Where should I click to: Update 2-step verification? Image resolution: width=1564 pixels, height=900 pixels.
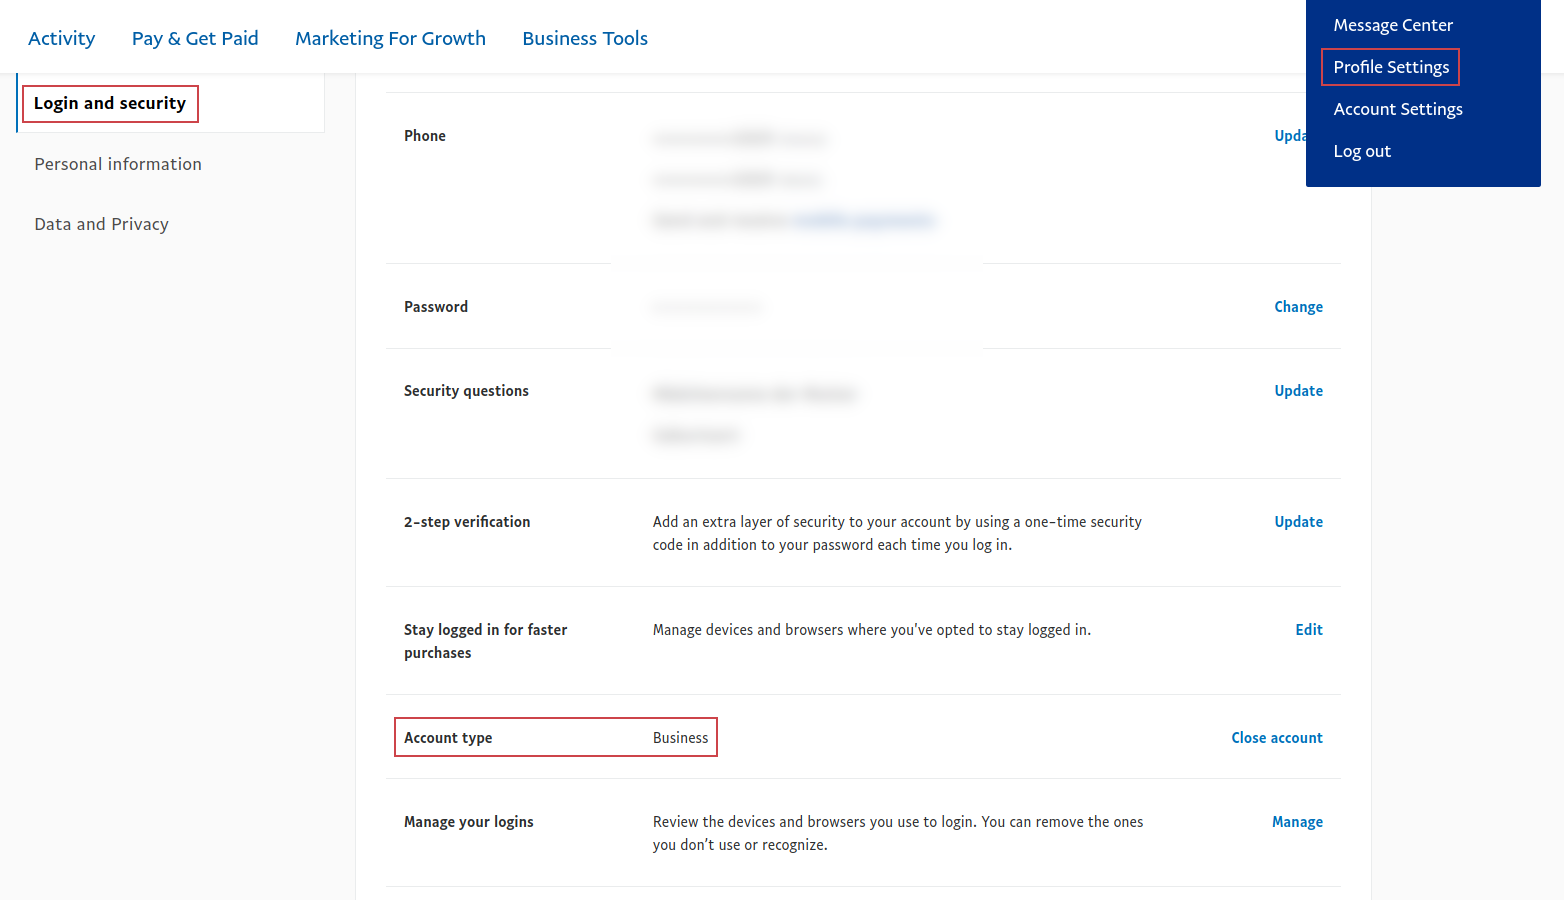1298,522
